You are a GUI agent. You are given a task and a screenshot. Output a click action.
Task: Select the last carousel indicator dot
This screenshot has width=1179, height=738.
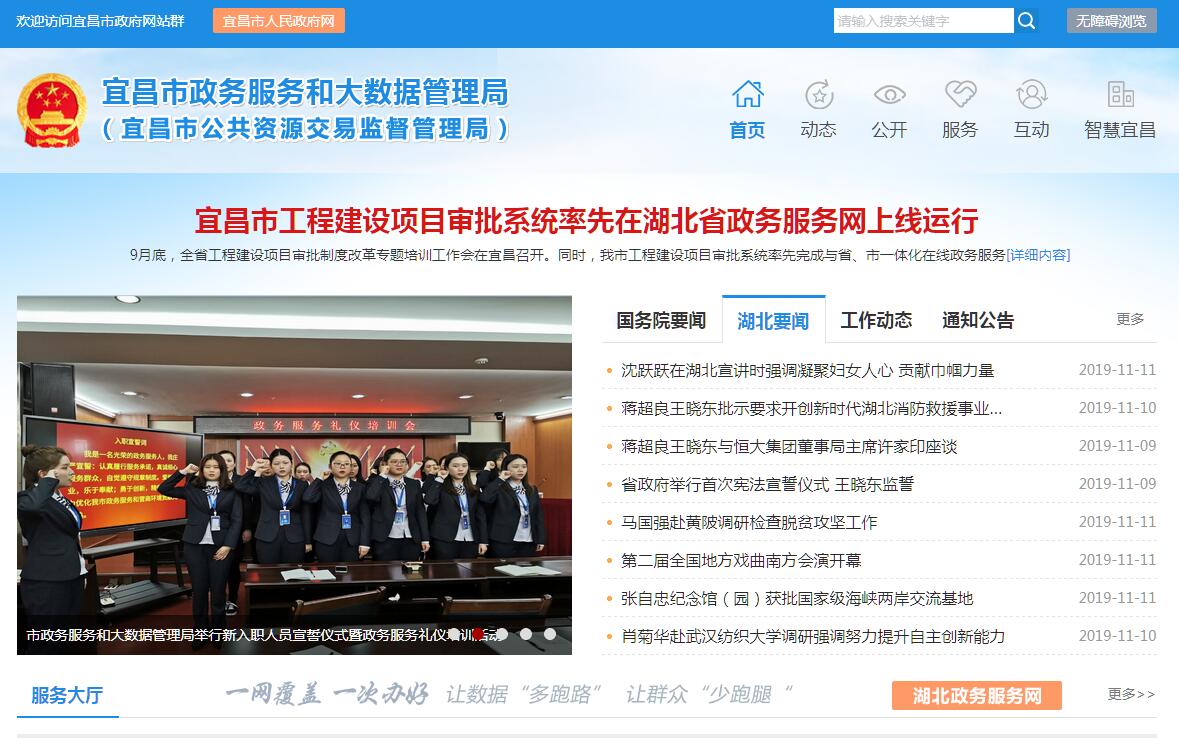(550, 634)
